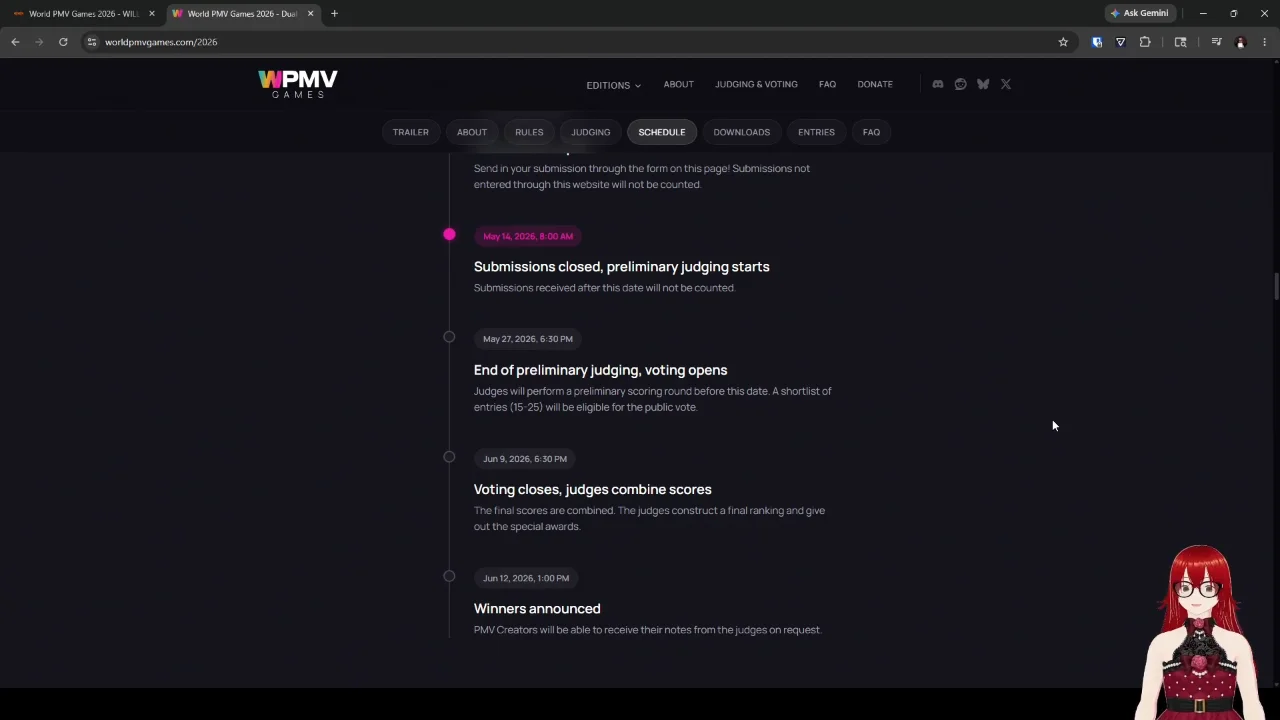
Task: Open the Chrome profile avatar menu
Action: tap(1240, 42)
